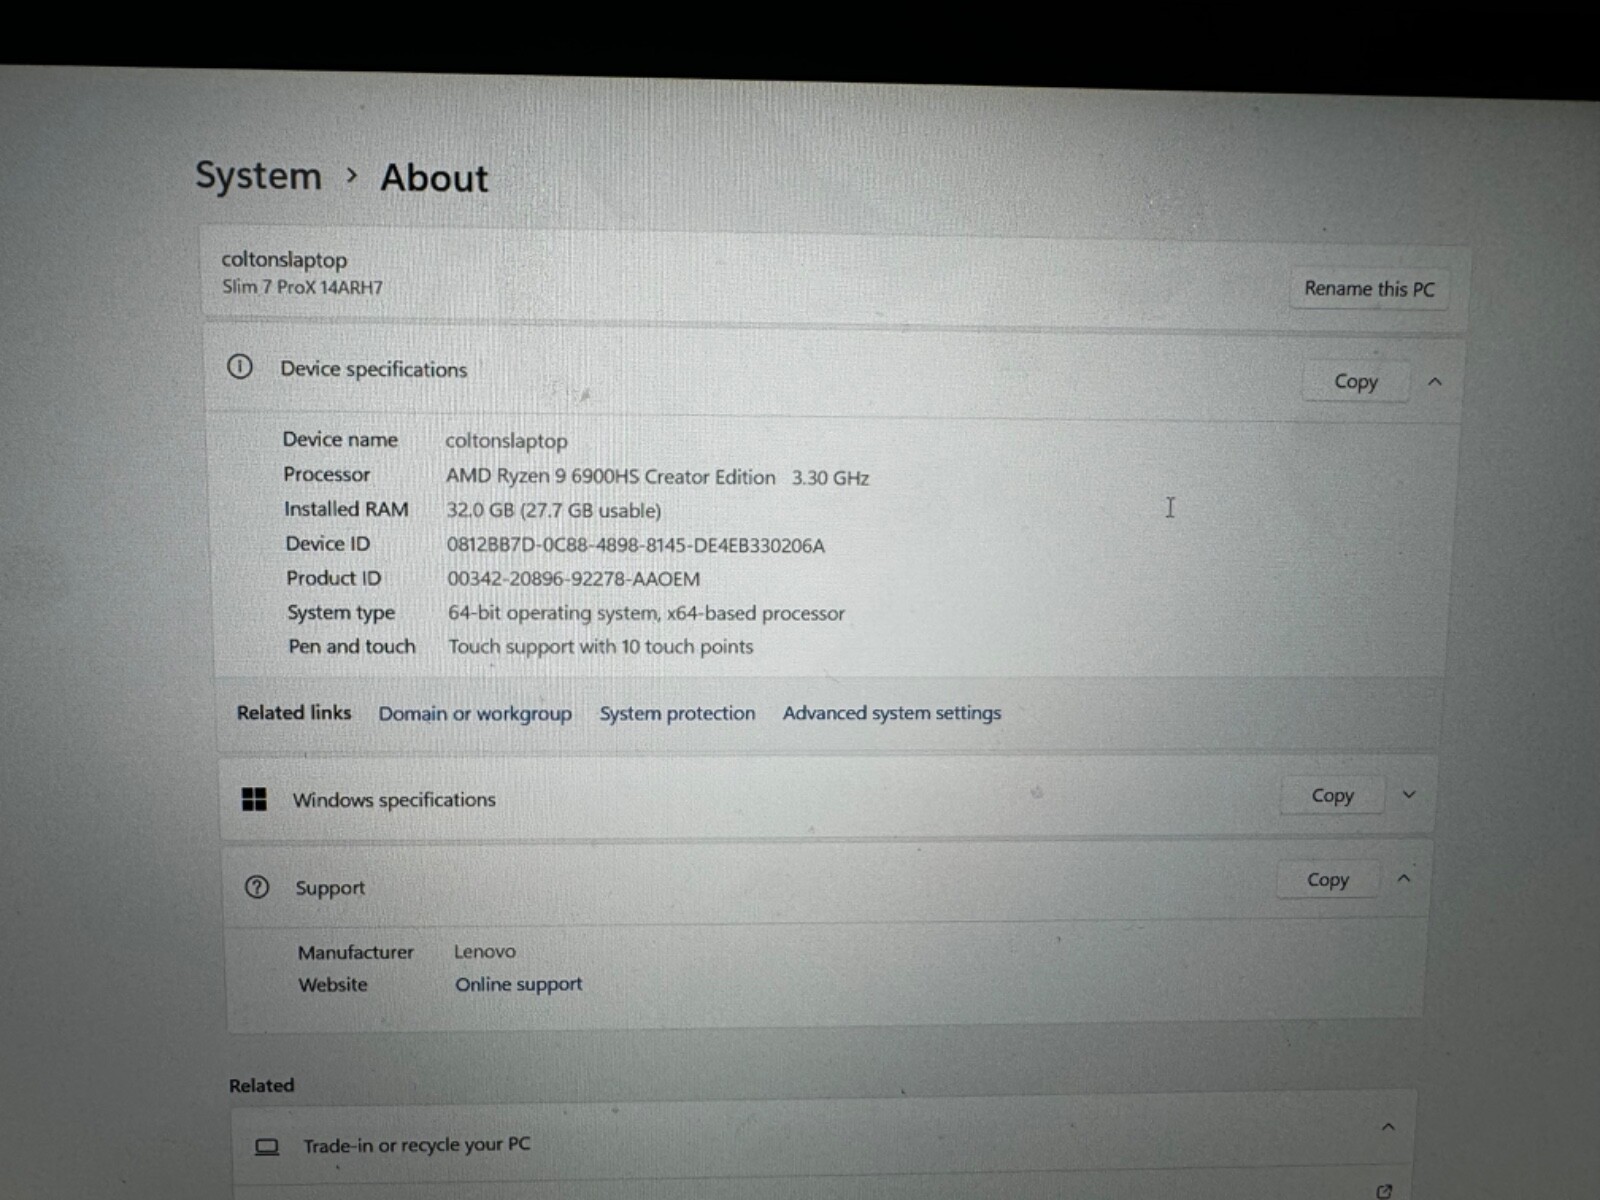The width and height of the screenshot is (1600, 1200).
Task: Open the Domain or workgroup link
Action: coord(475,713)
